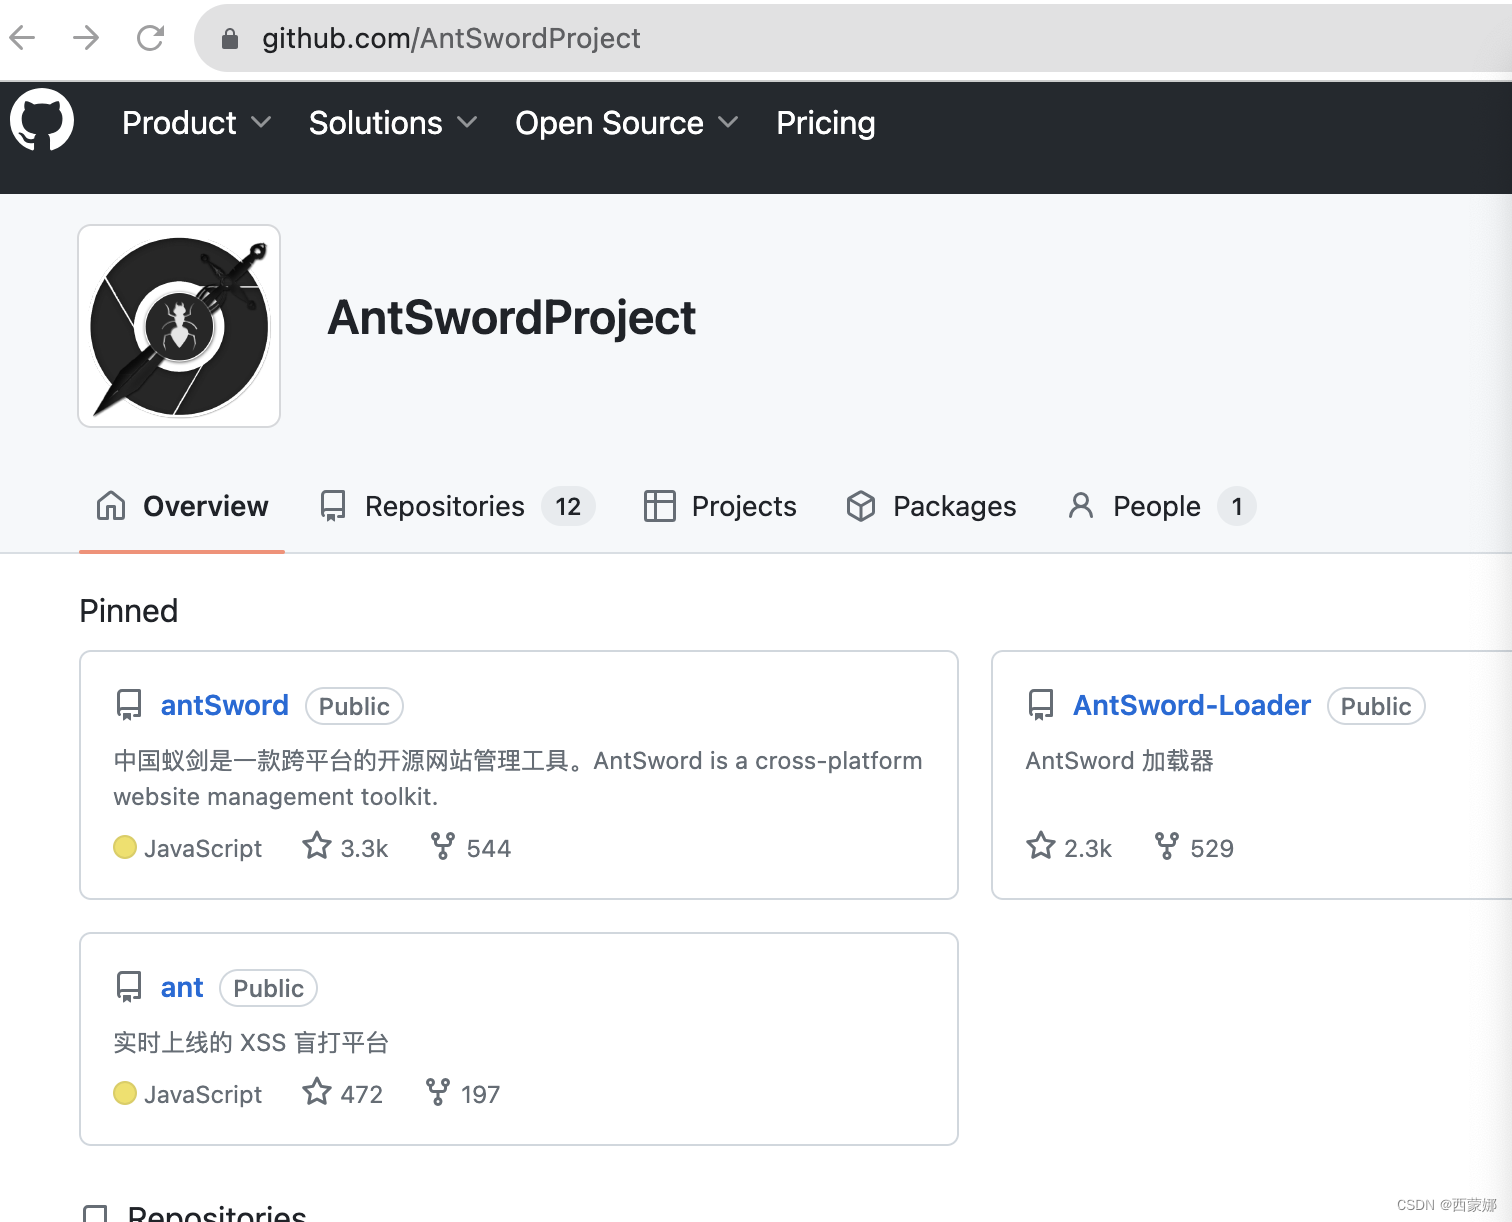Screen dimensions: 1512x1222
Task: Click the GitHub octocat logo
Action: (x=42, y=120)
